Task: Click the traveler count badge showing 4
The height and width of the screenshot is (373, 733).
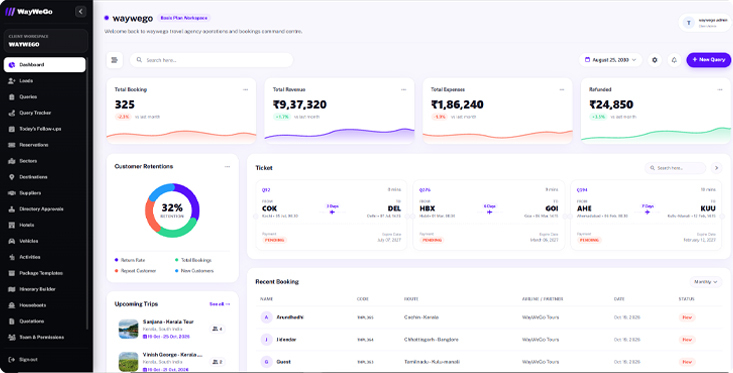Action: pyautogui.click(x=217, y=329)
